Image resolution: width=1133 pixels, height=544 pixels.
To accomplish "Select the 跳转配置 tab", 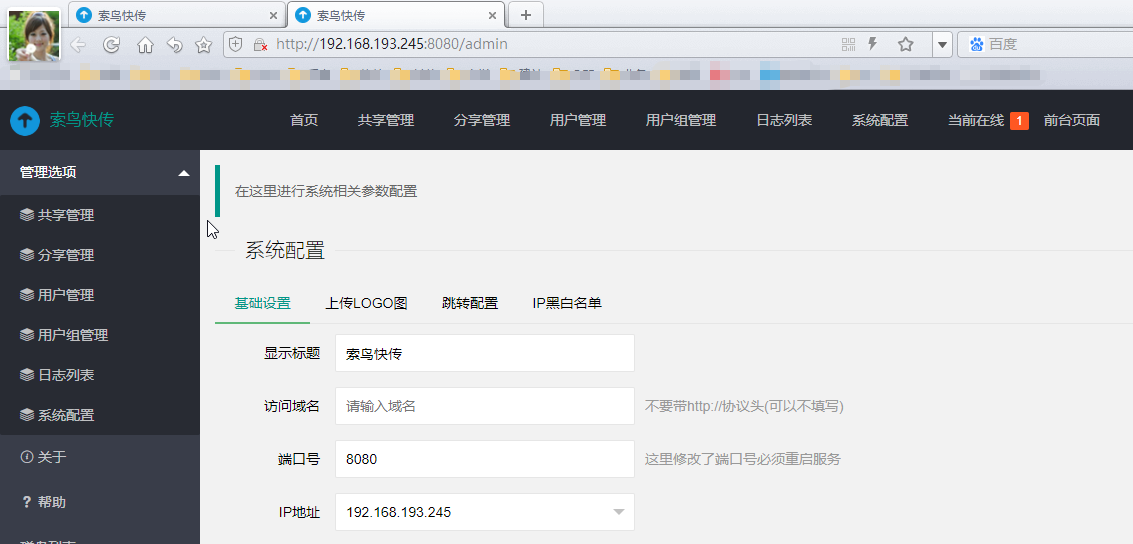I will point(469,303).
